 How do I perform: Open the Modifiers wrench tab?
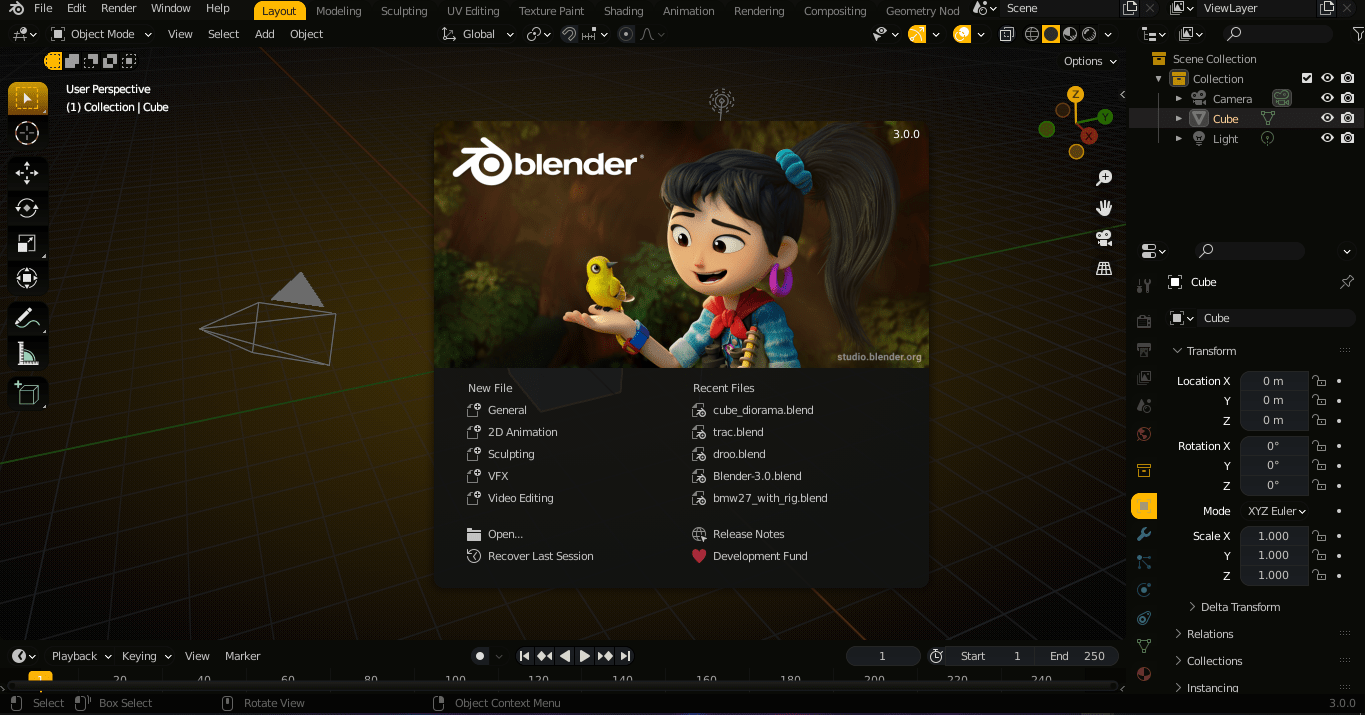click(1144, 534)
